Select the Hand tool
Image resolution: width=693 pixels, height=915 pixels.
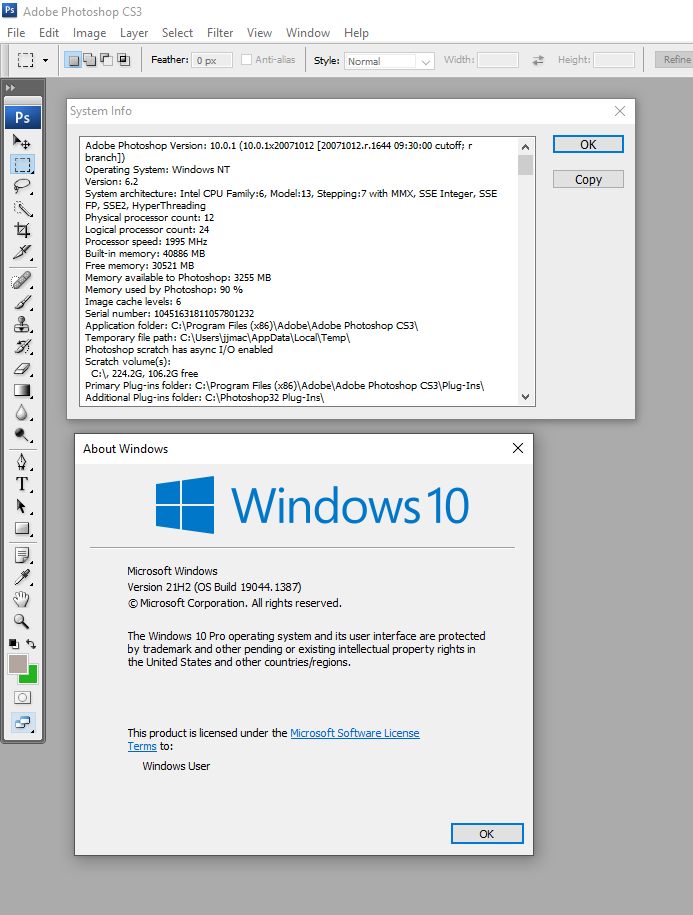click(22, 599)
